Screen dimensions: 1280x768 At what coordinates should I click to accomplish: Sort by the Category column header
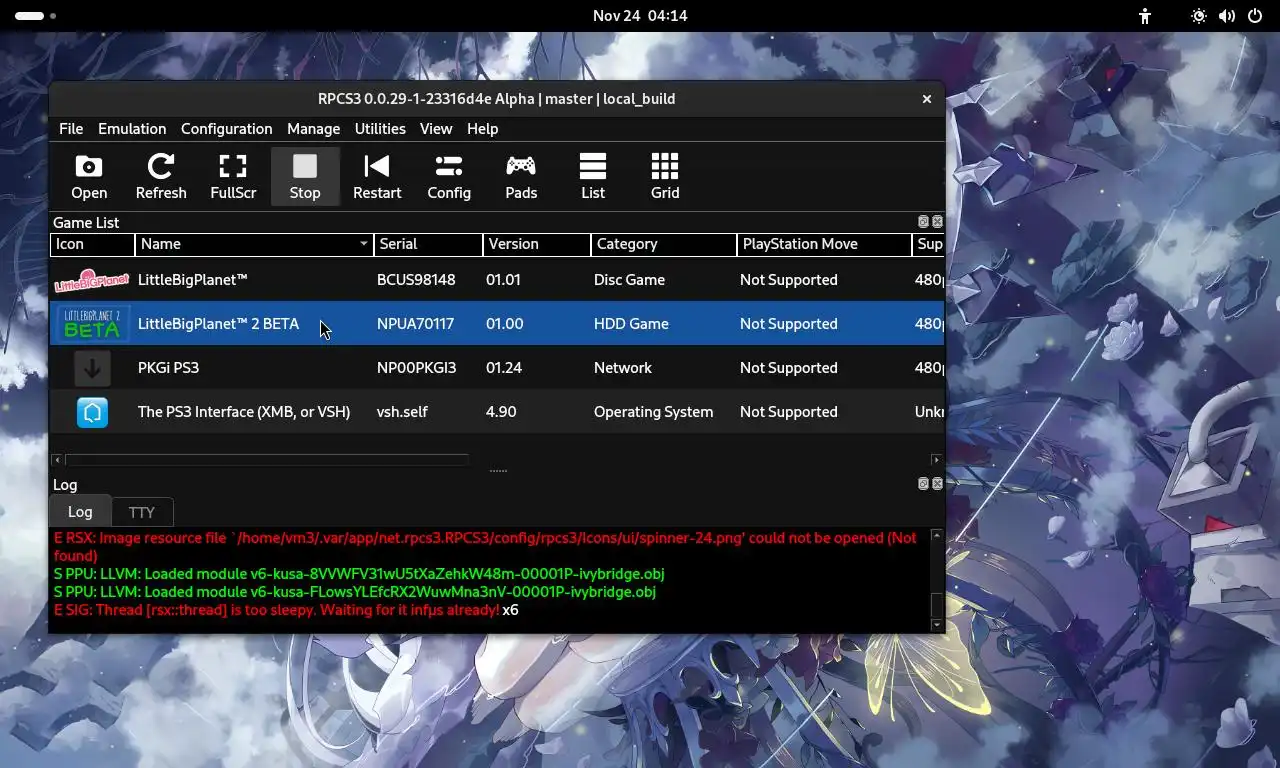(663, 244)
